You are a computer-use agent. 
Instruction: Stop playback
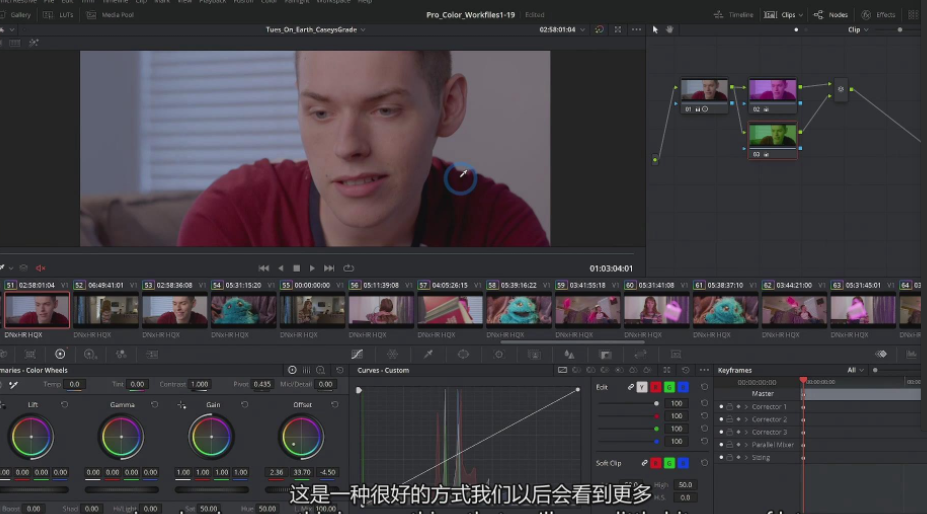[x=296, y=268]
